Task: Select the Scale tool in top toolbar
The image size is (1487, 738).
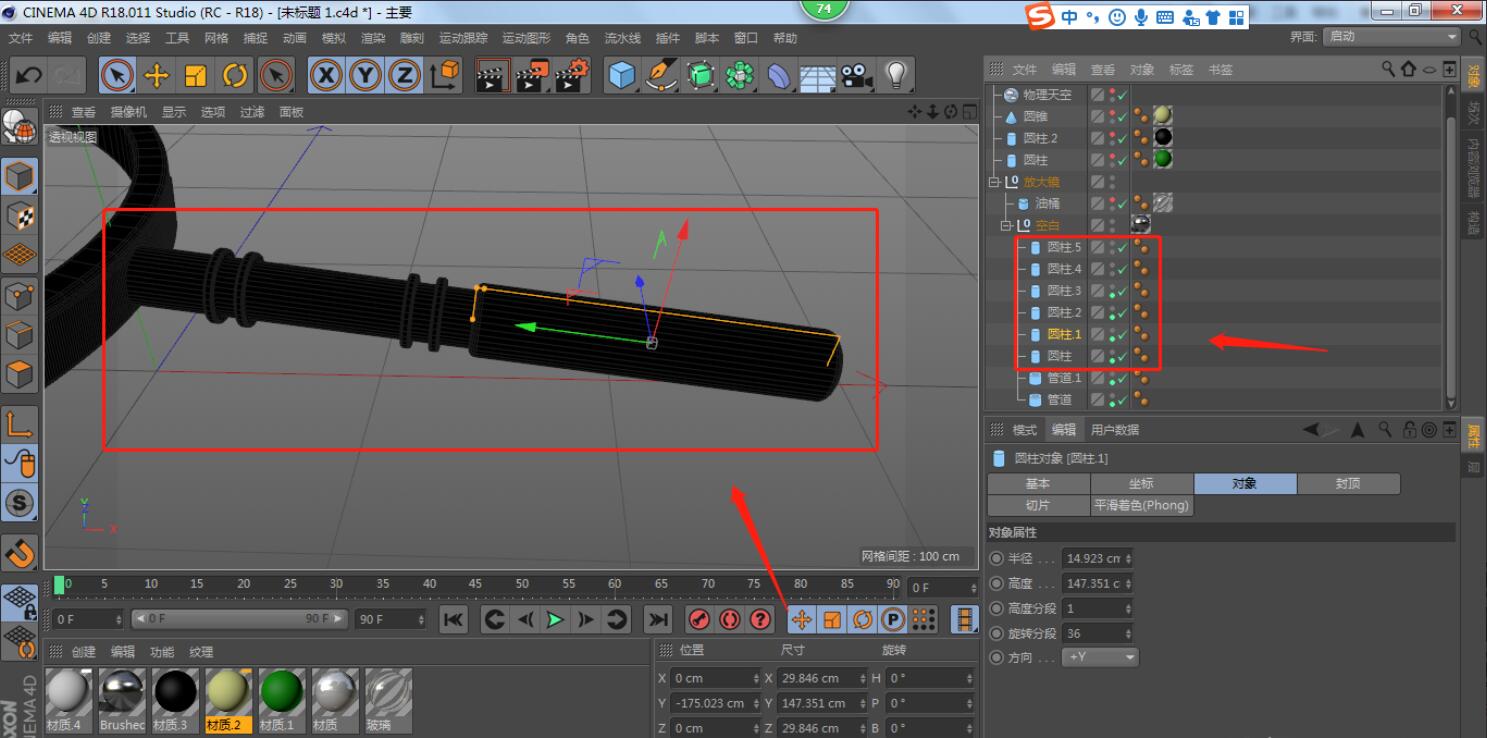Action: pos(195,75)
